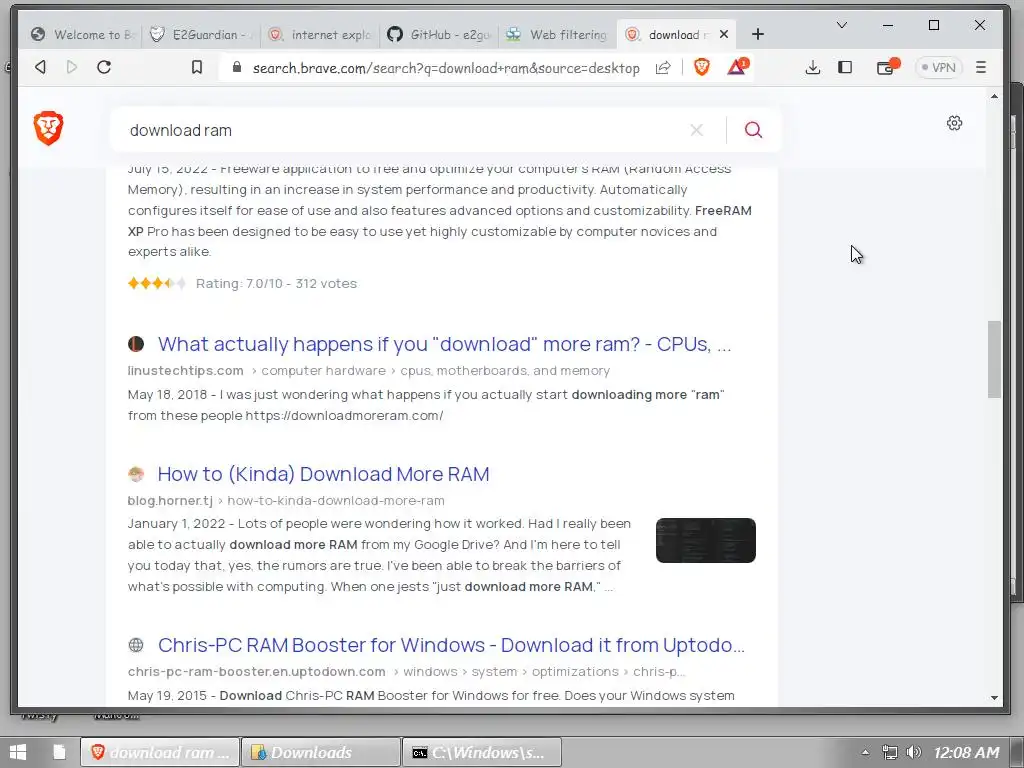Click the scrollbar up arrow
The width and height of the screenshot is (1024, 768).
click(994, 96)
